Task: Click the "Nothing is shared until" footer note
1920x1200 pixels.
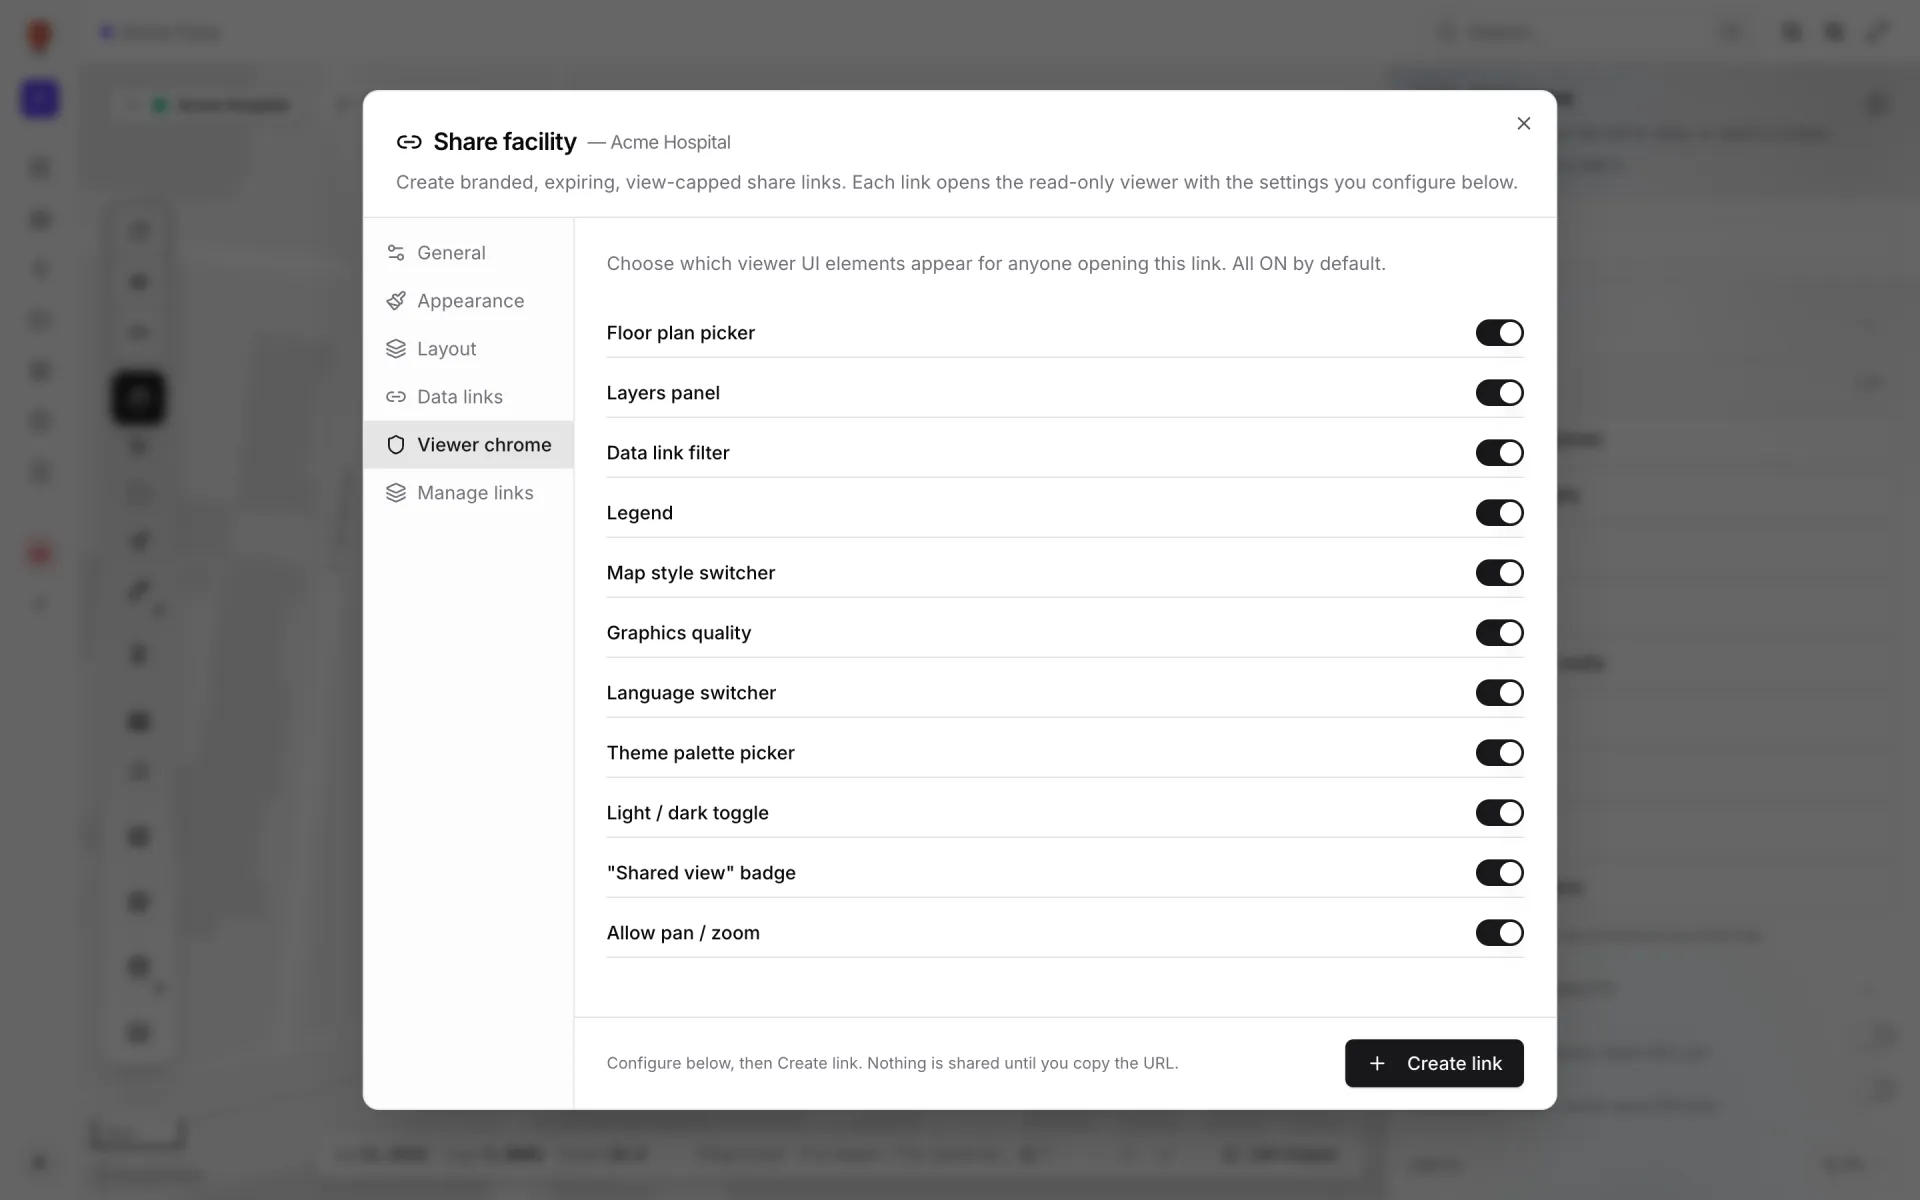Action: (x=1022, y=1063)
